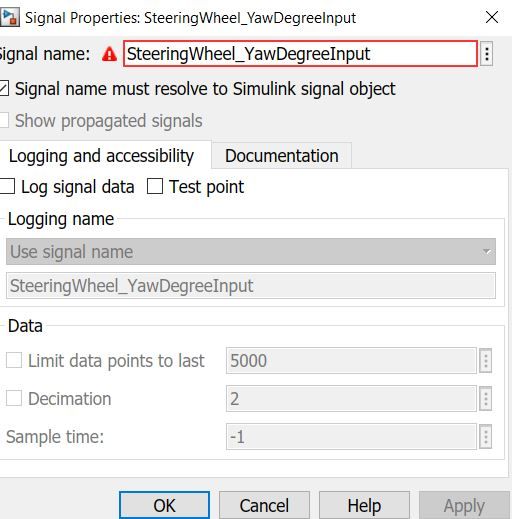Enable the Test point checkbox

[155, 186]
